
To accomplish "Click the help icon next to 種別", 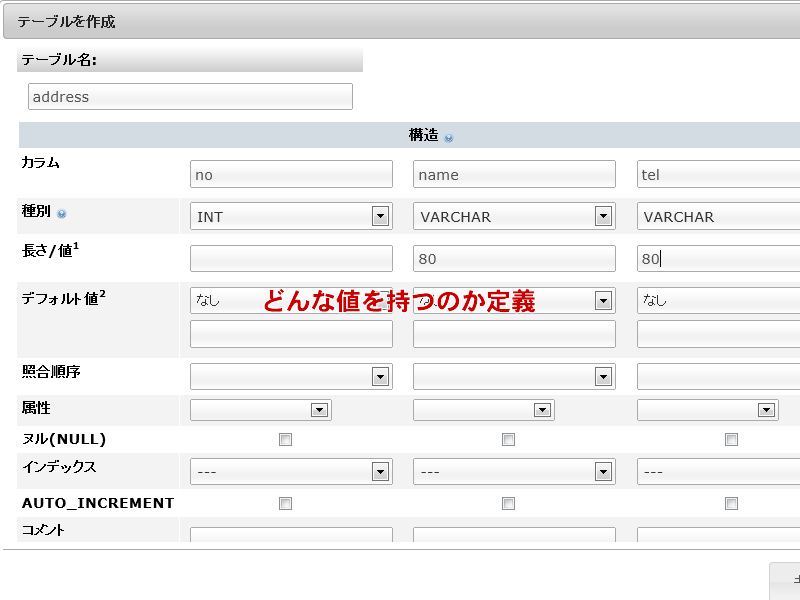I will point(63,215).
